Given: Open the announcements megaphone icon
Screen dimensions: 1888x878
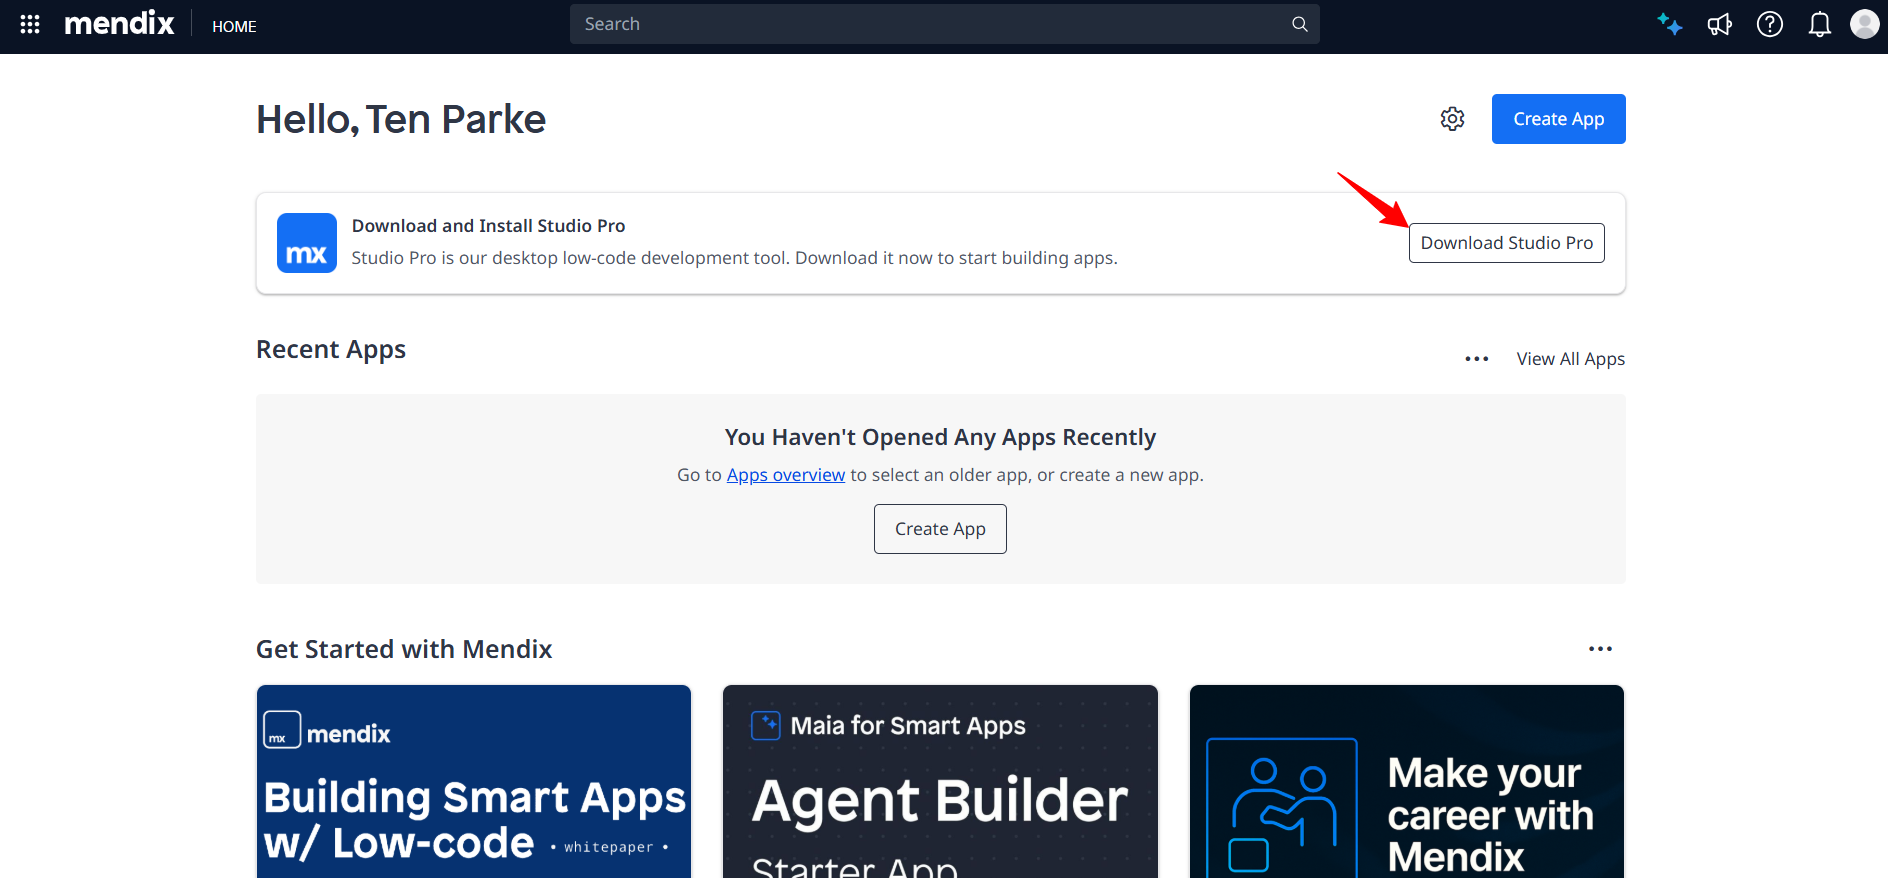Looking at the screenshot, I should pyautogui.click(x=1719, y=24).
